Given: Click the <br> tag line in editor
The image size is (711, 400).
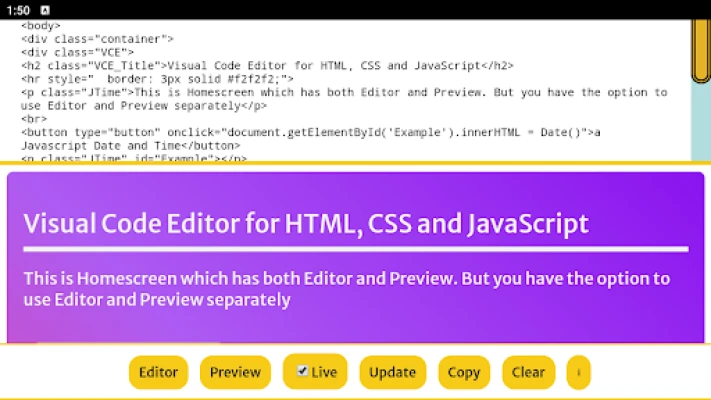Looking at the screenshot, I should pyautogui.click(x=34, y=119).
